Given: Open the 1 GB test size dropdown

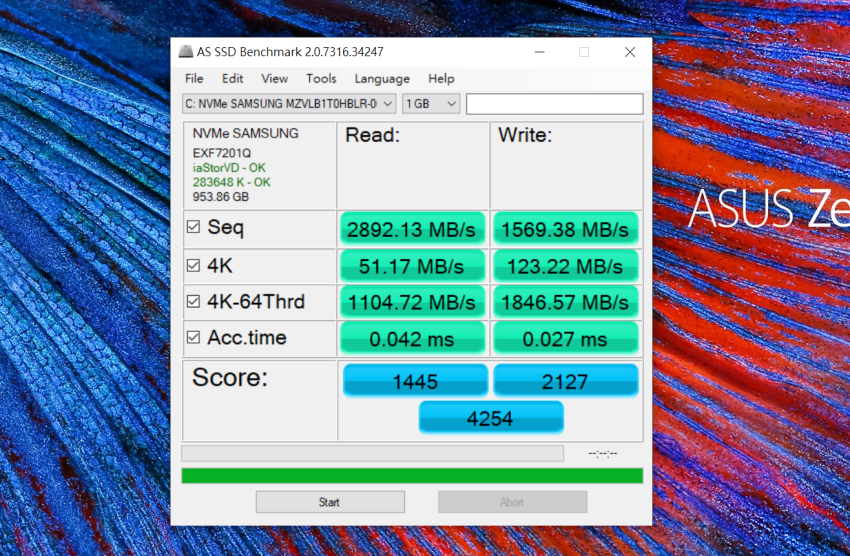Looking at the screenshot, I should 431,104.
